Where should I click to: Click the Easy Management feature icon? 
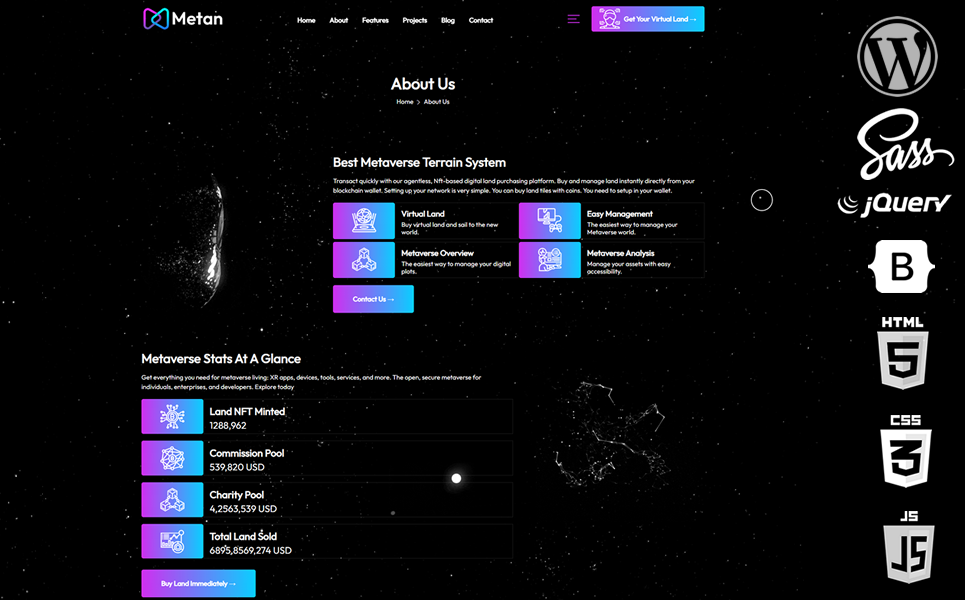click(549, 221)
